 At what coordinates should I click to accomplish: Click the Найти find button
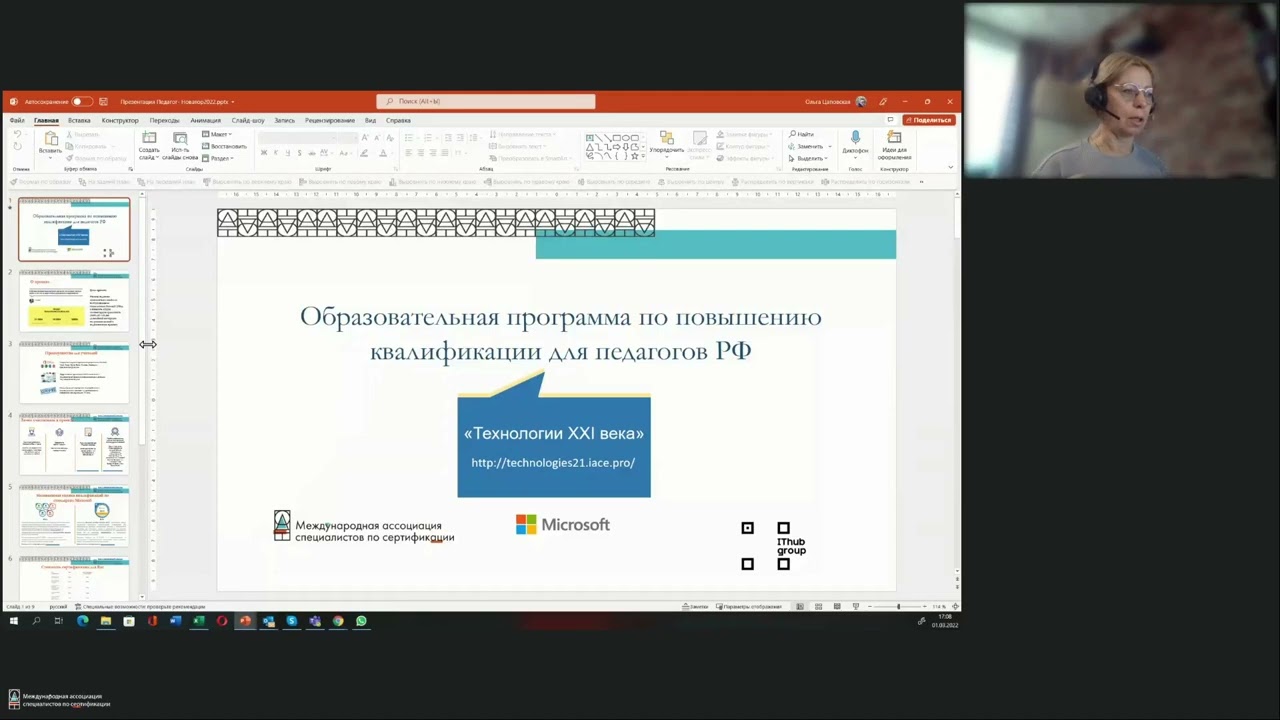point(803,134)
